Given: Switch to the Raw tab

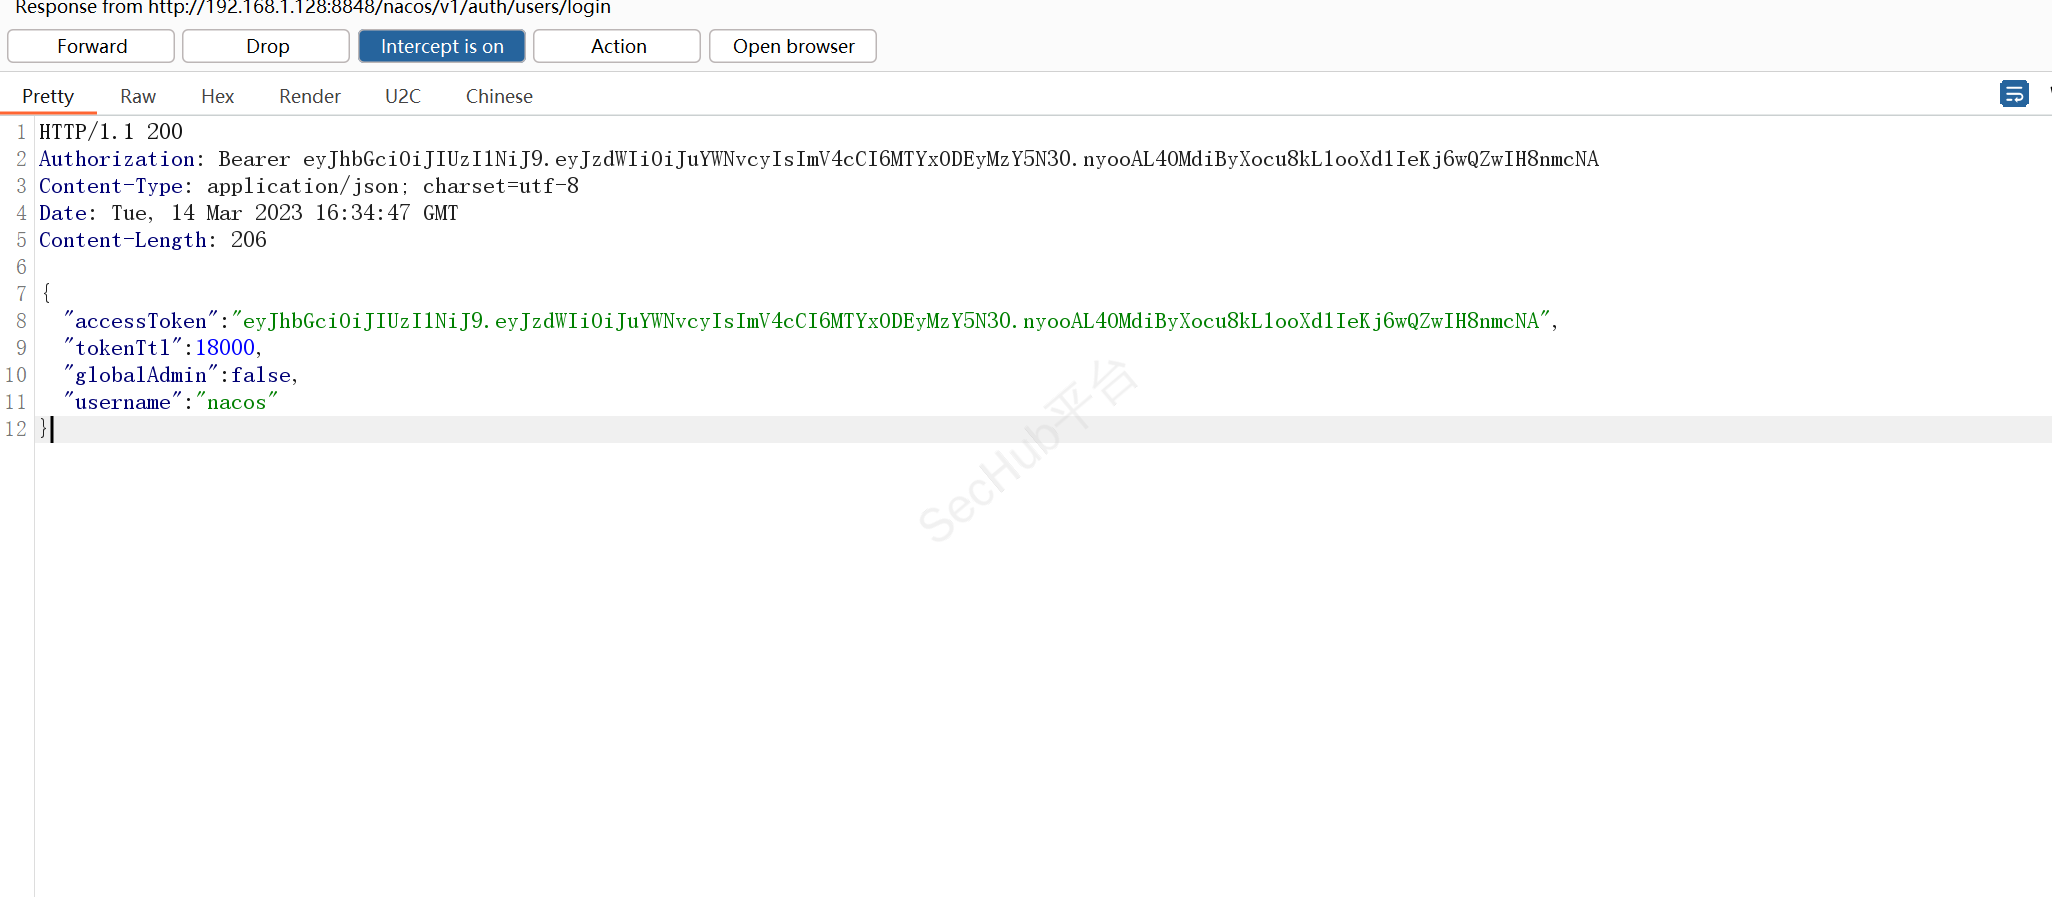Looking at the screenshot, I should [x=138, y=96].
